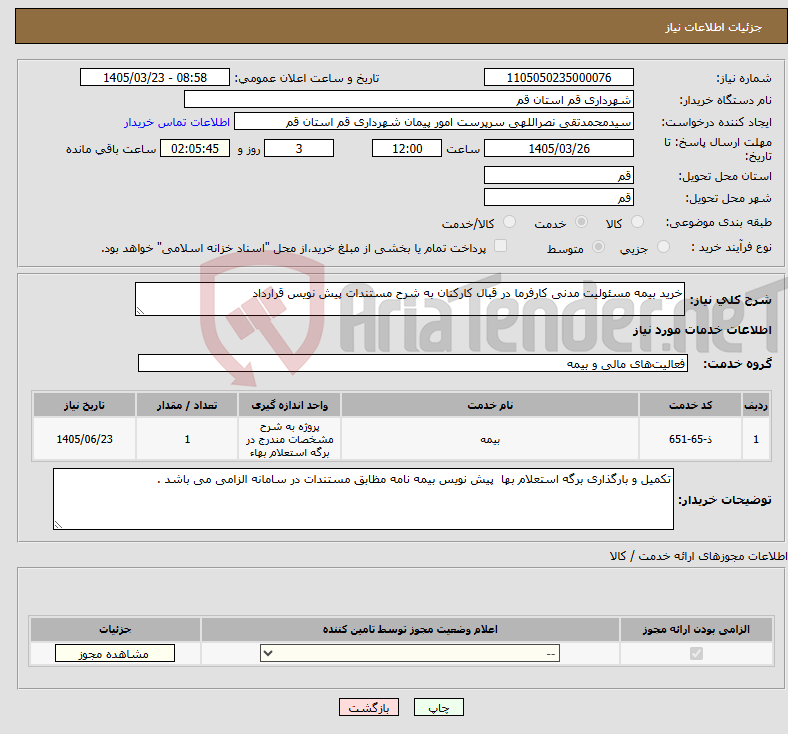The height and width of the screenshot is (734, 788).
Task: Click the need number field 1105050235000076
Action: (559, 77)
